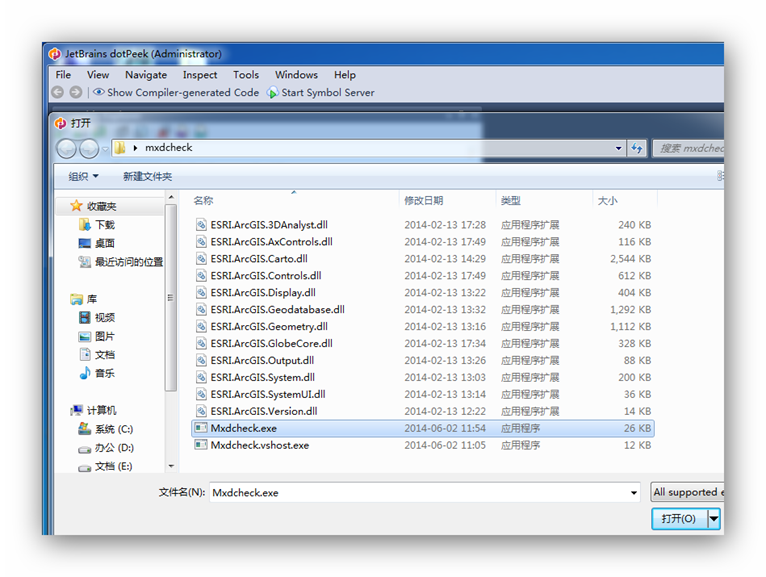This screenshot has width=766, height=577.
Task: Click the refresh address bar icon
Action: point(637,148)
